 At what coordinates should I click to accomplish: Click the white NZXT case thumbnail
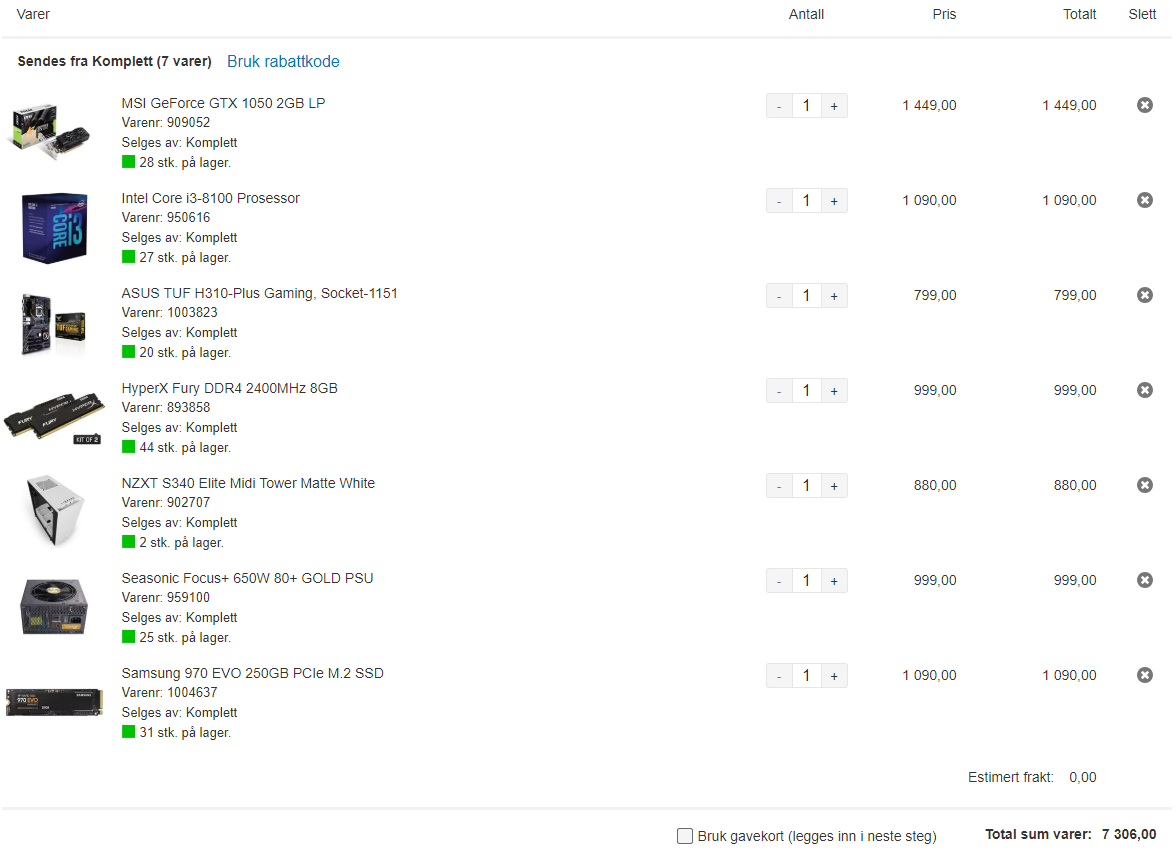coord(55,511)
